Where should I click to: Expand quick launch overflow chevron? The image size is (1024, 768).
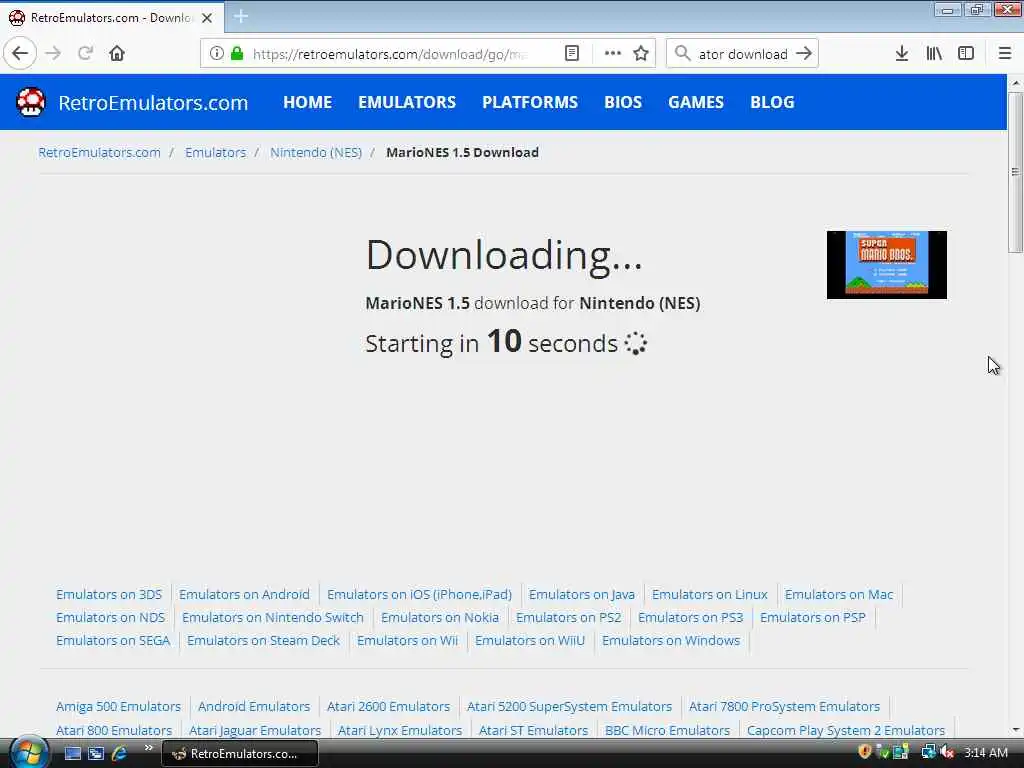pos(148,748)
